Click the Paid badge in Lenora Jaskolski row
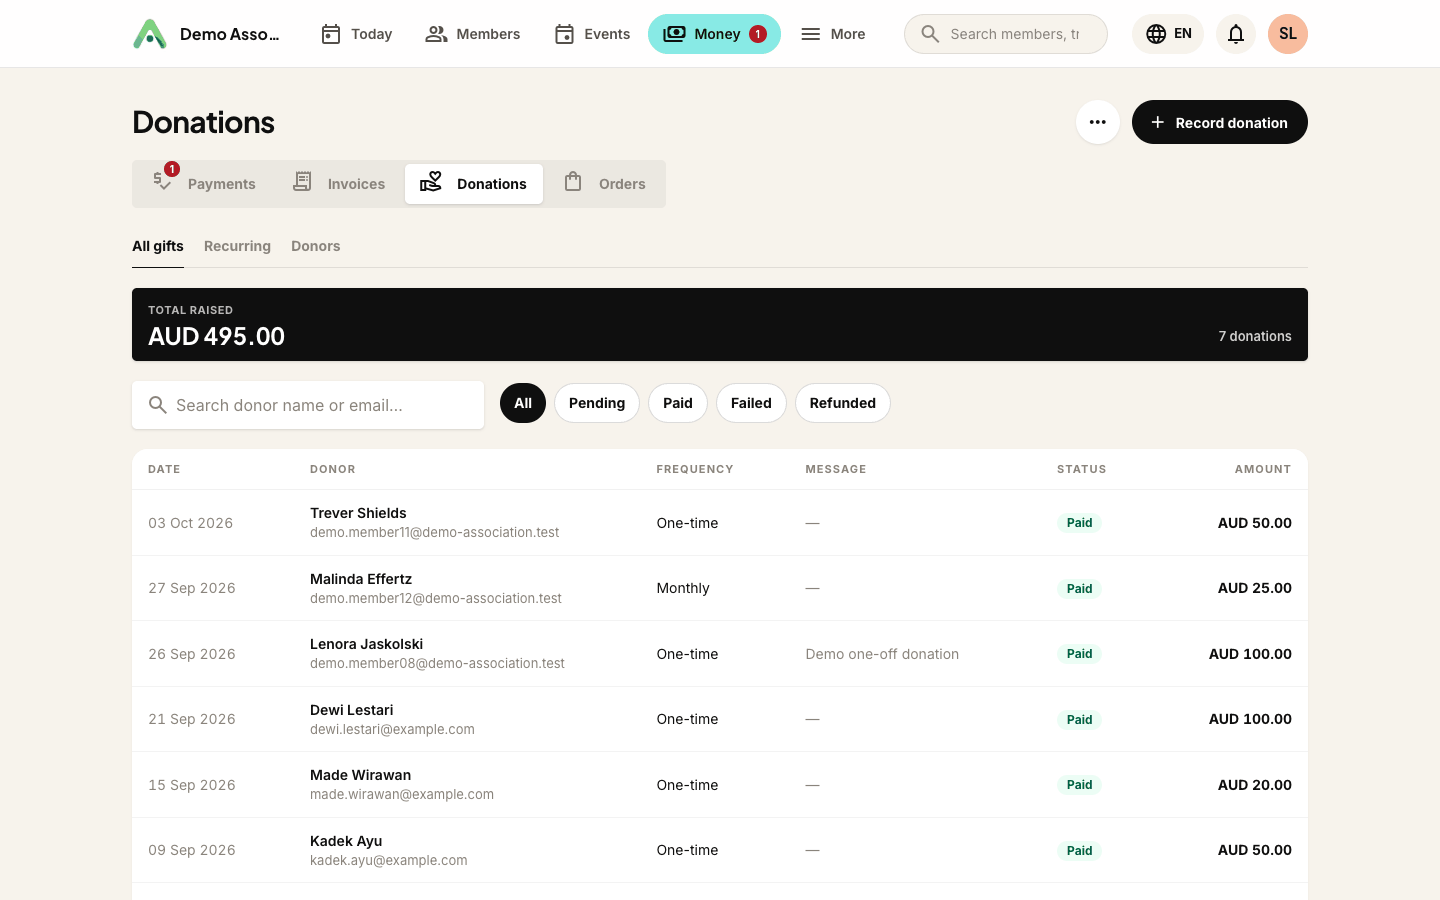Screen dimensions: 1440x900 pos(1079,654)
